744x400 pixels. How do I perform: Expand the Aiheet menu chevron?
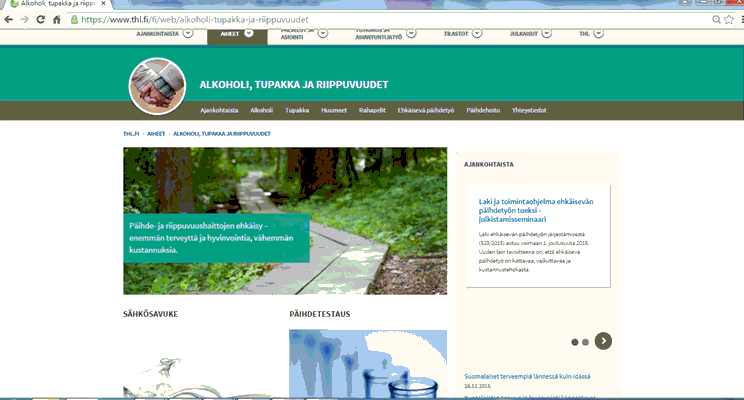click(x=249, y=33)
